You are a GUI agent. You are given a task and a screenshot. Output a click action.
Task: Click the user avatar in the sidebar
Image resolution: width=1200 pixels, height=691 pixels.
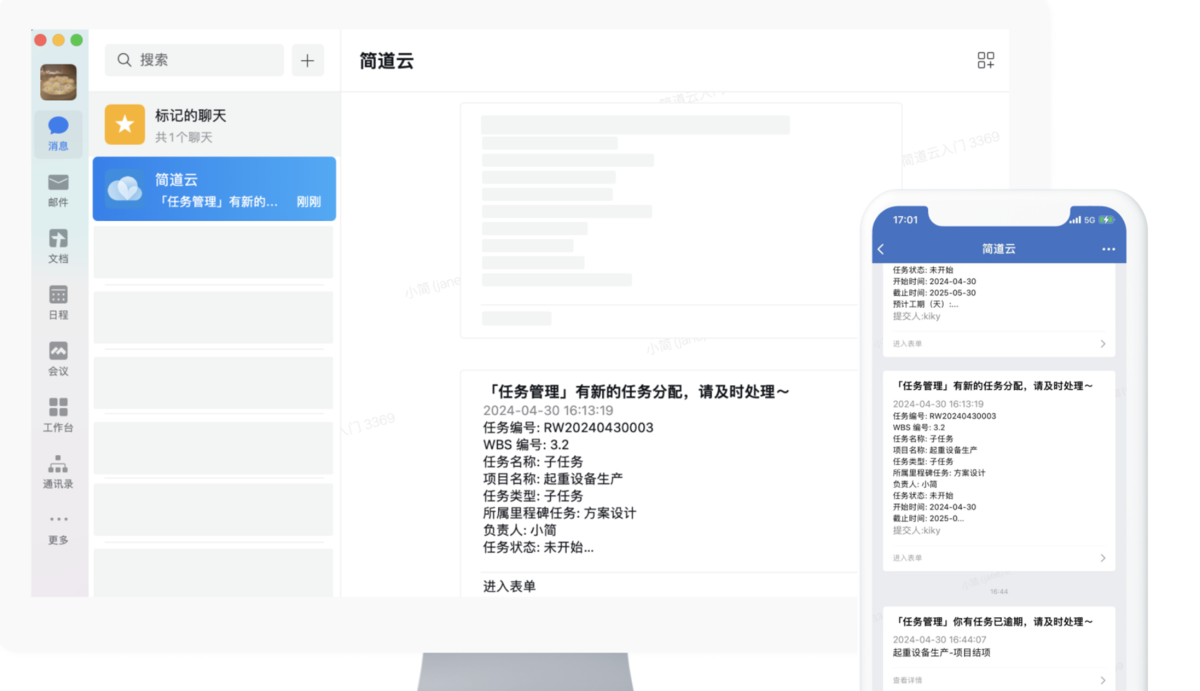click(x=58, y=82)
